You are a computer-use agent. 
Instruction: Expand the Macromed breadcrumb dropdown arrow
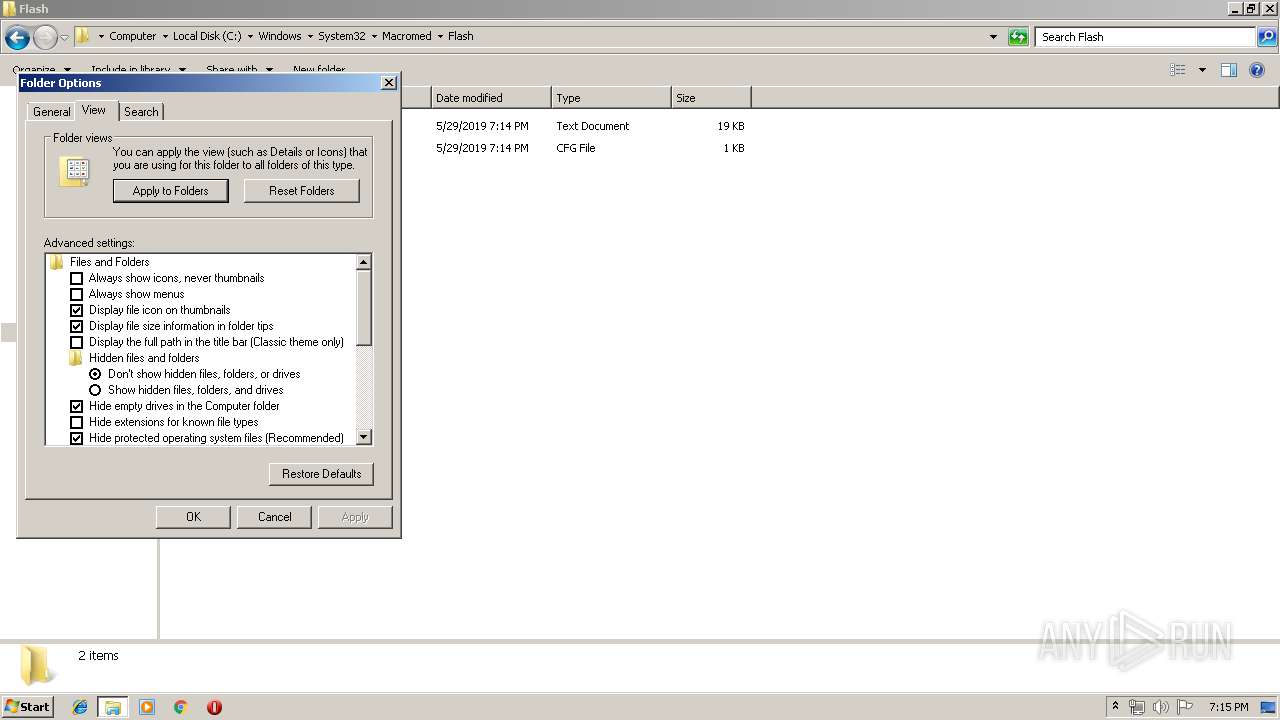440,36
